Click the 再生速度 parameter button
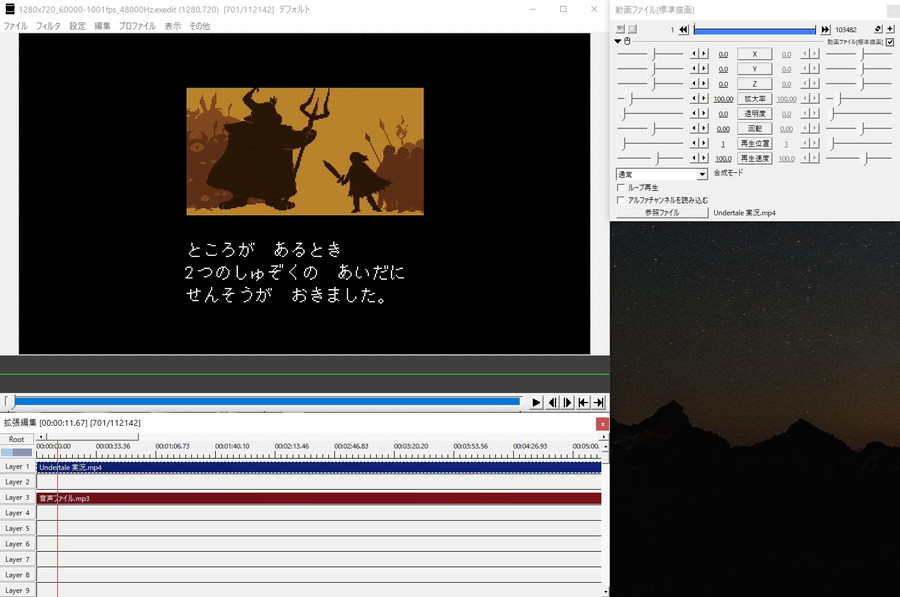900x597 pixels. click(755, 158)
